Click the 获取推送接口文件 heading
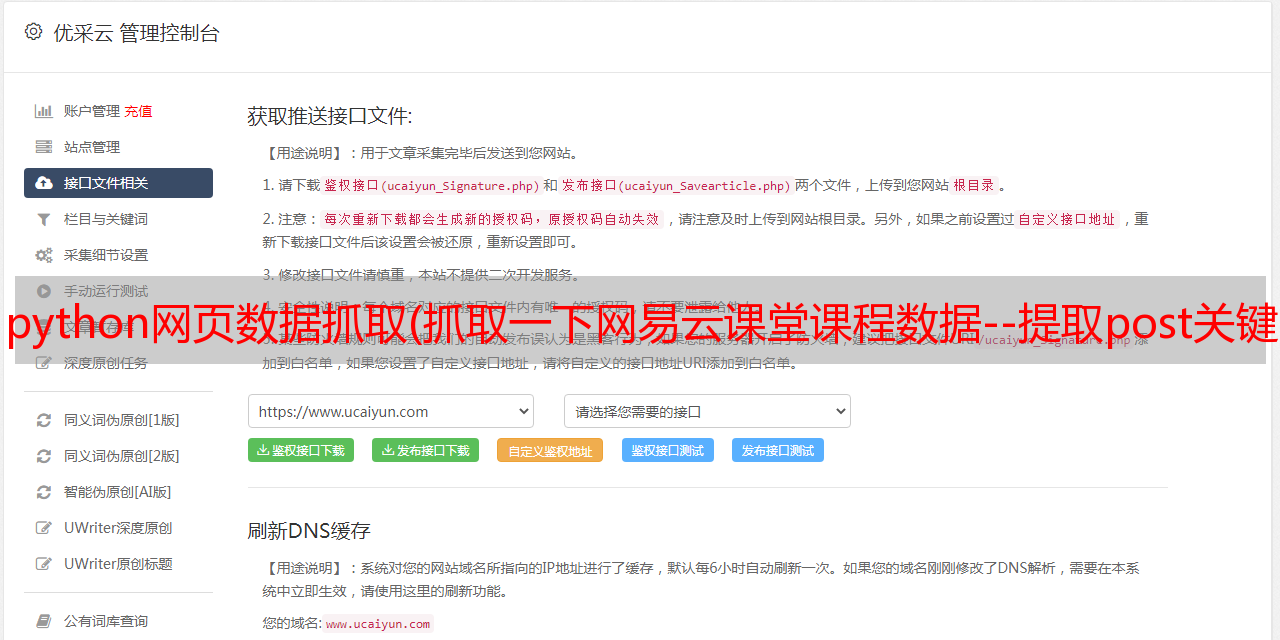The width and height of the screenshot is (1280, 640). coord(330,116)
